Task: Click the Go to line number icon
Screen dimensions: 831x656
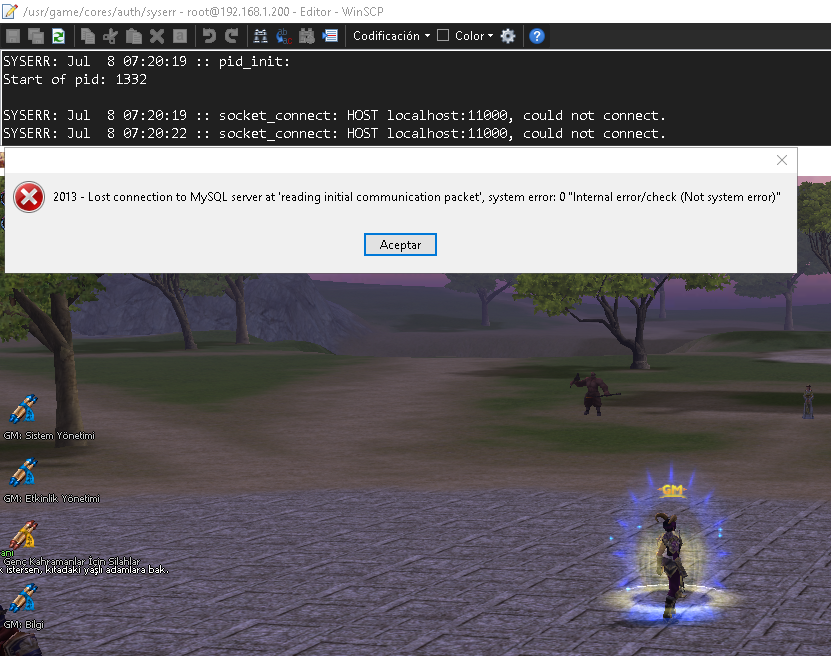Action: click(x=330, y=36)
